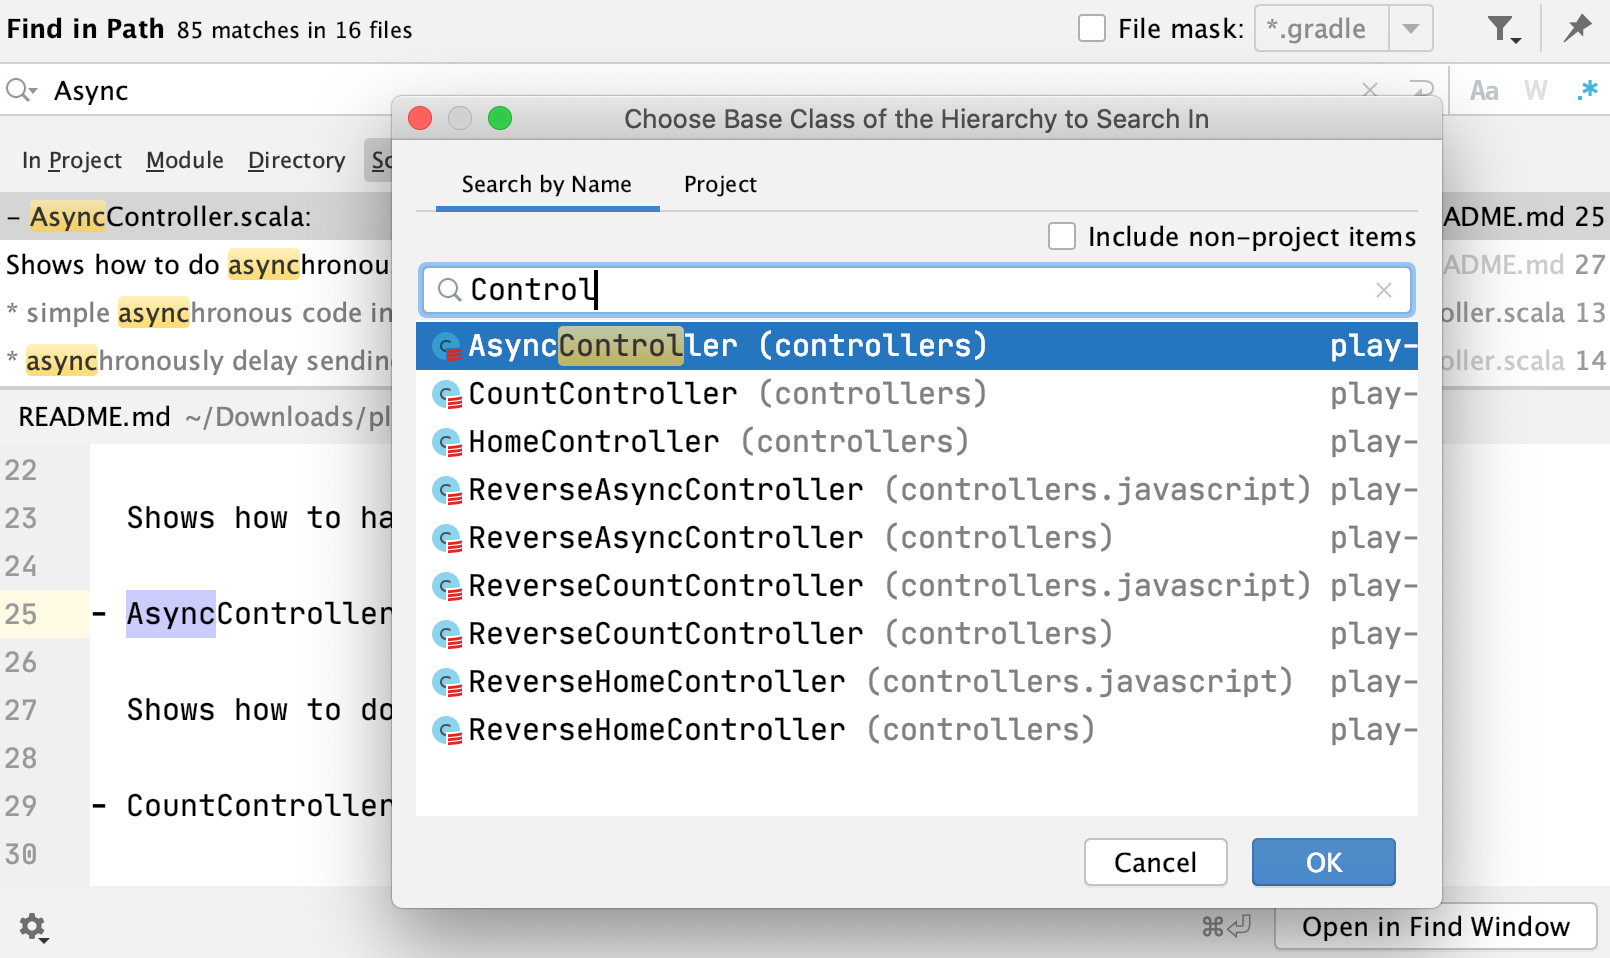
Task: Cancel the hierarchy class dialog
Action: click(x=1155, y=862)
